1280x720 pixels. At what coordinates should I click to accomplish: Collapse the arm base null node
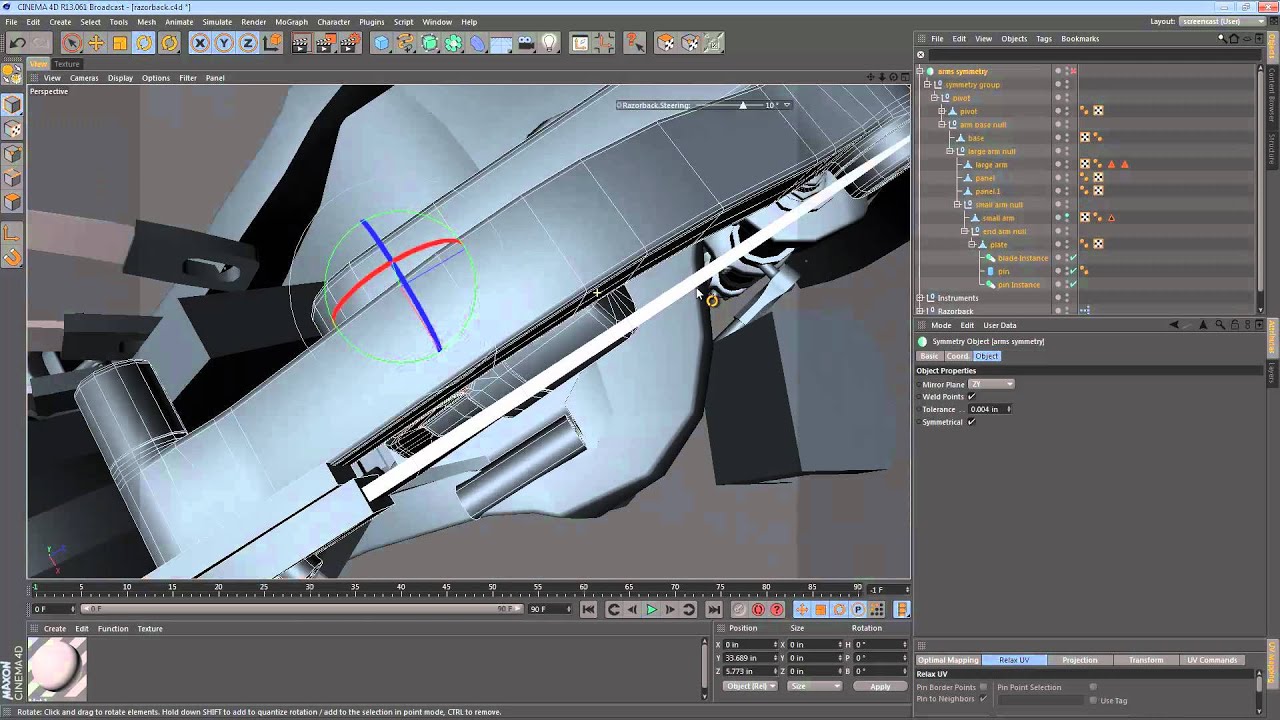[941, 124]
